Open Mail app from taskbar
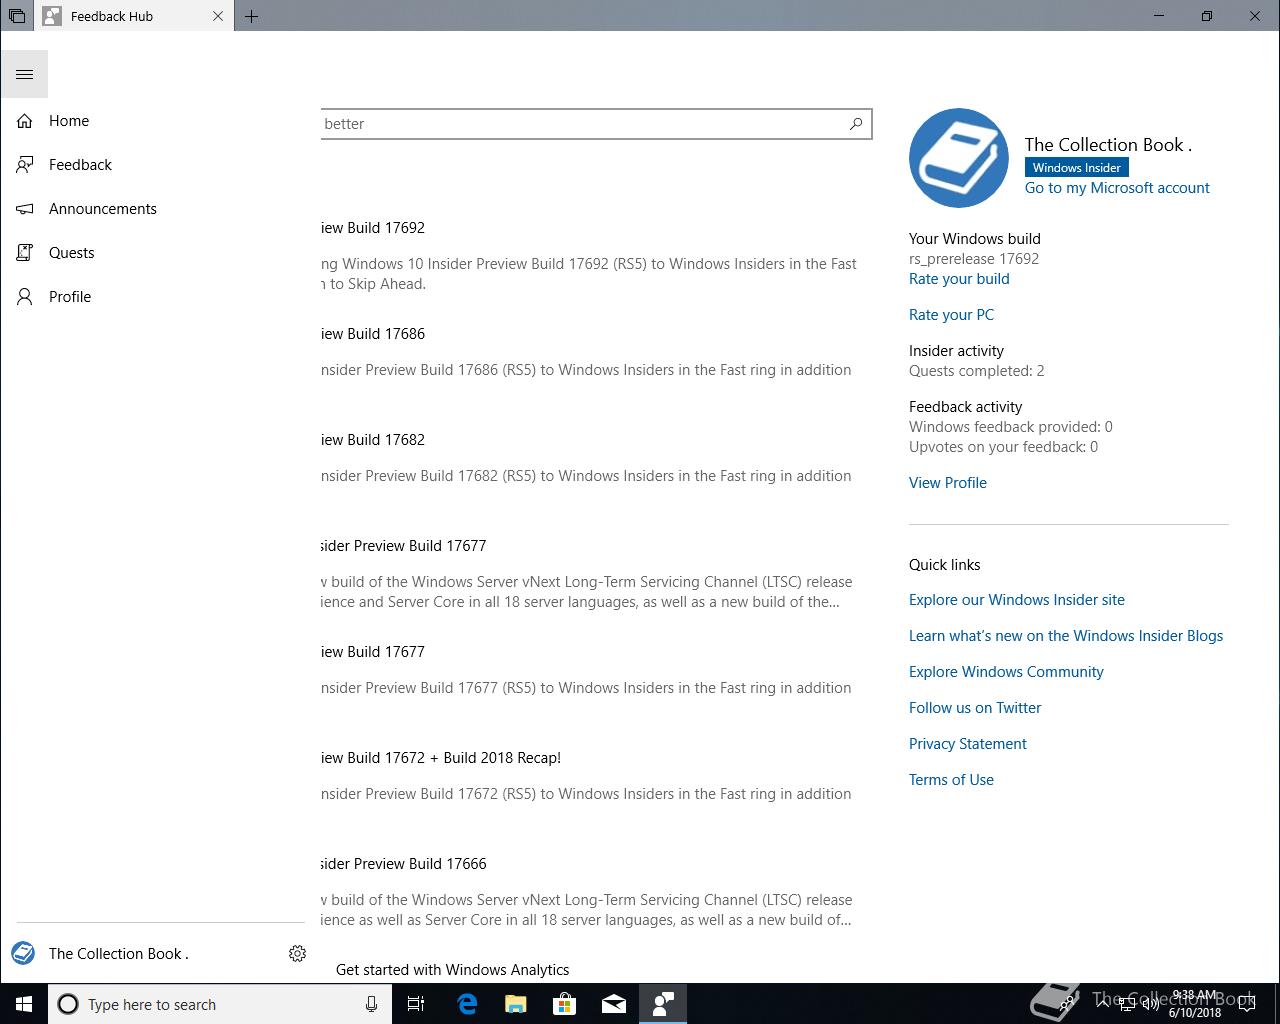 (x=613, y=1004)
